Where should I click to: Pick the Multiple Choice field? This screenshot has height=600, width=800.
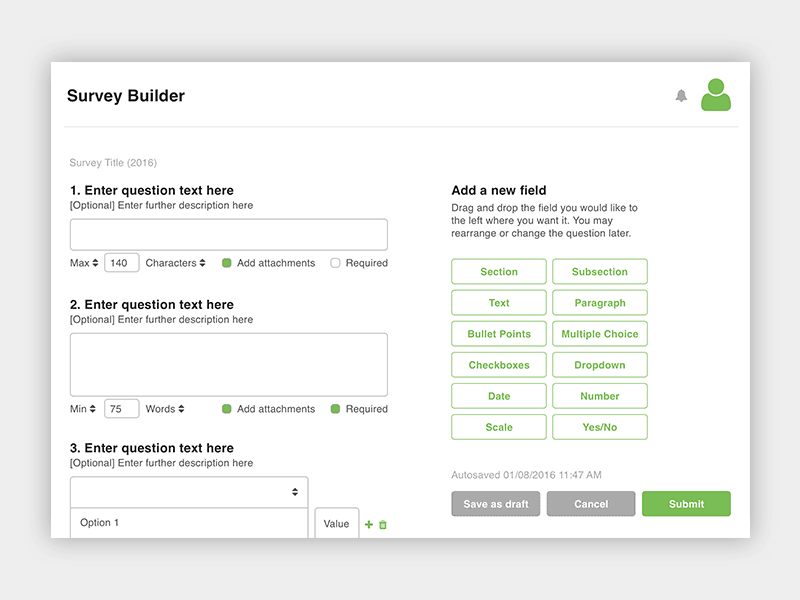click(x=600, y=334)
